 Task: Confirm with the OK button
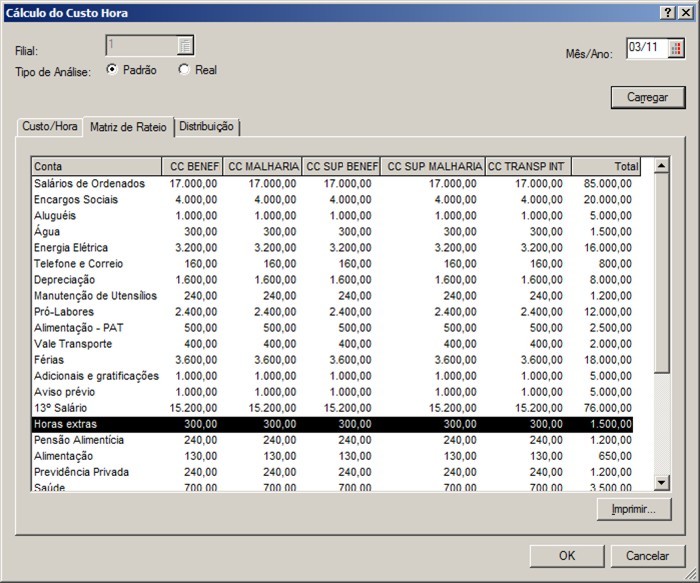567,556
